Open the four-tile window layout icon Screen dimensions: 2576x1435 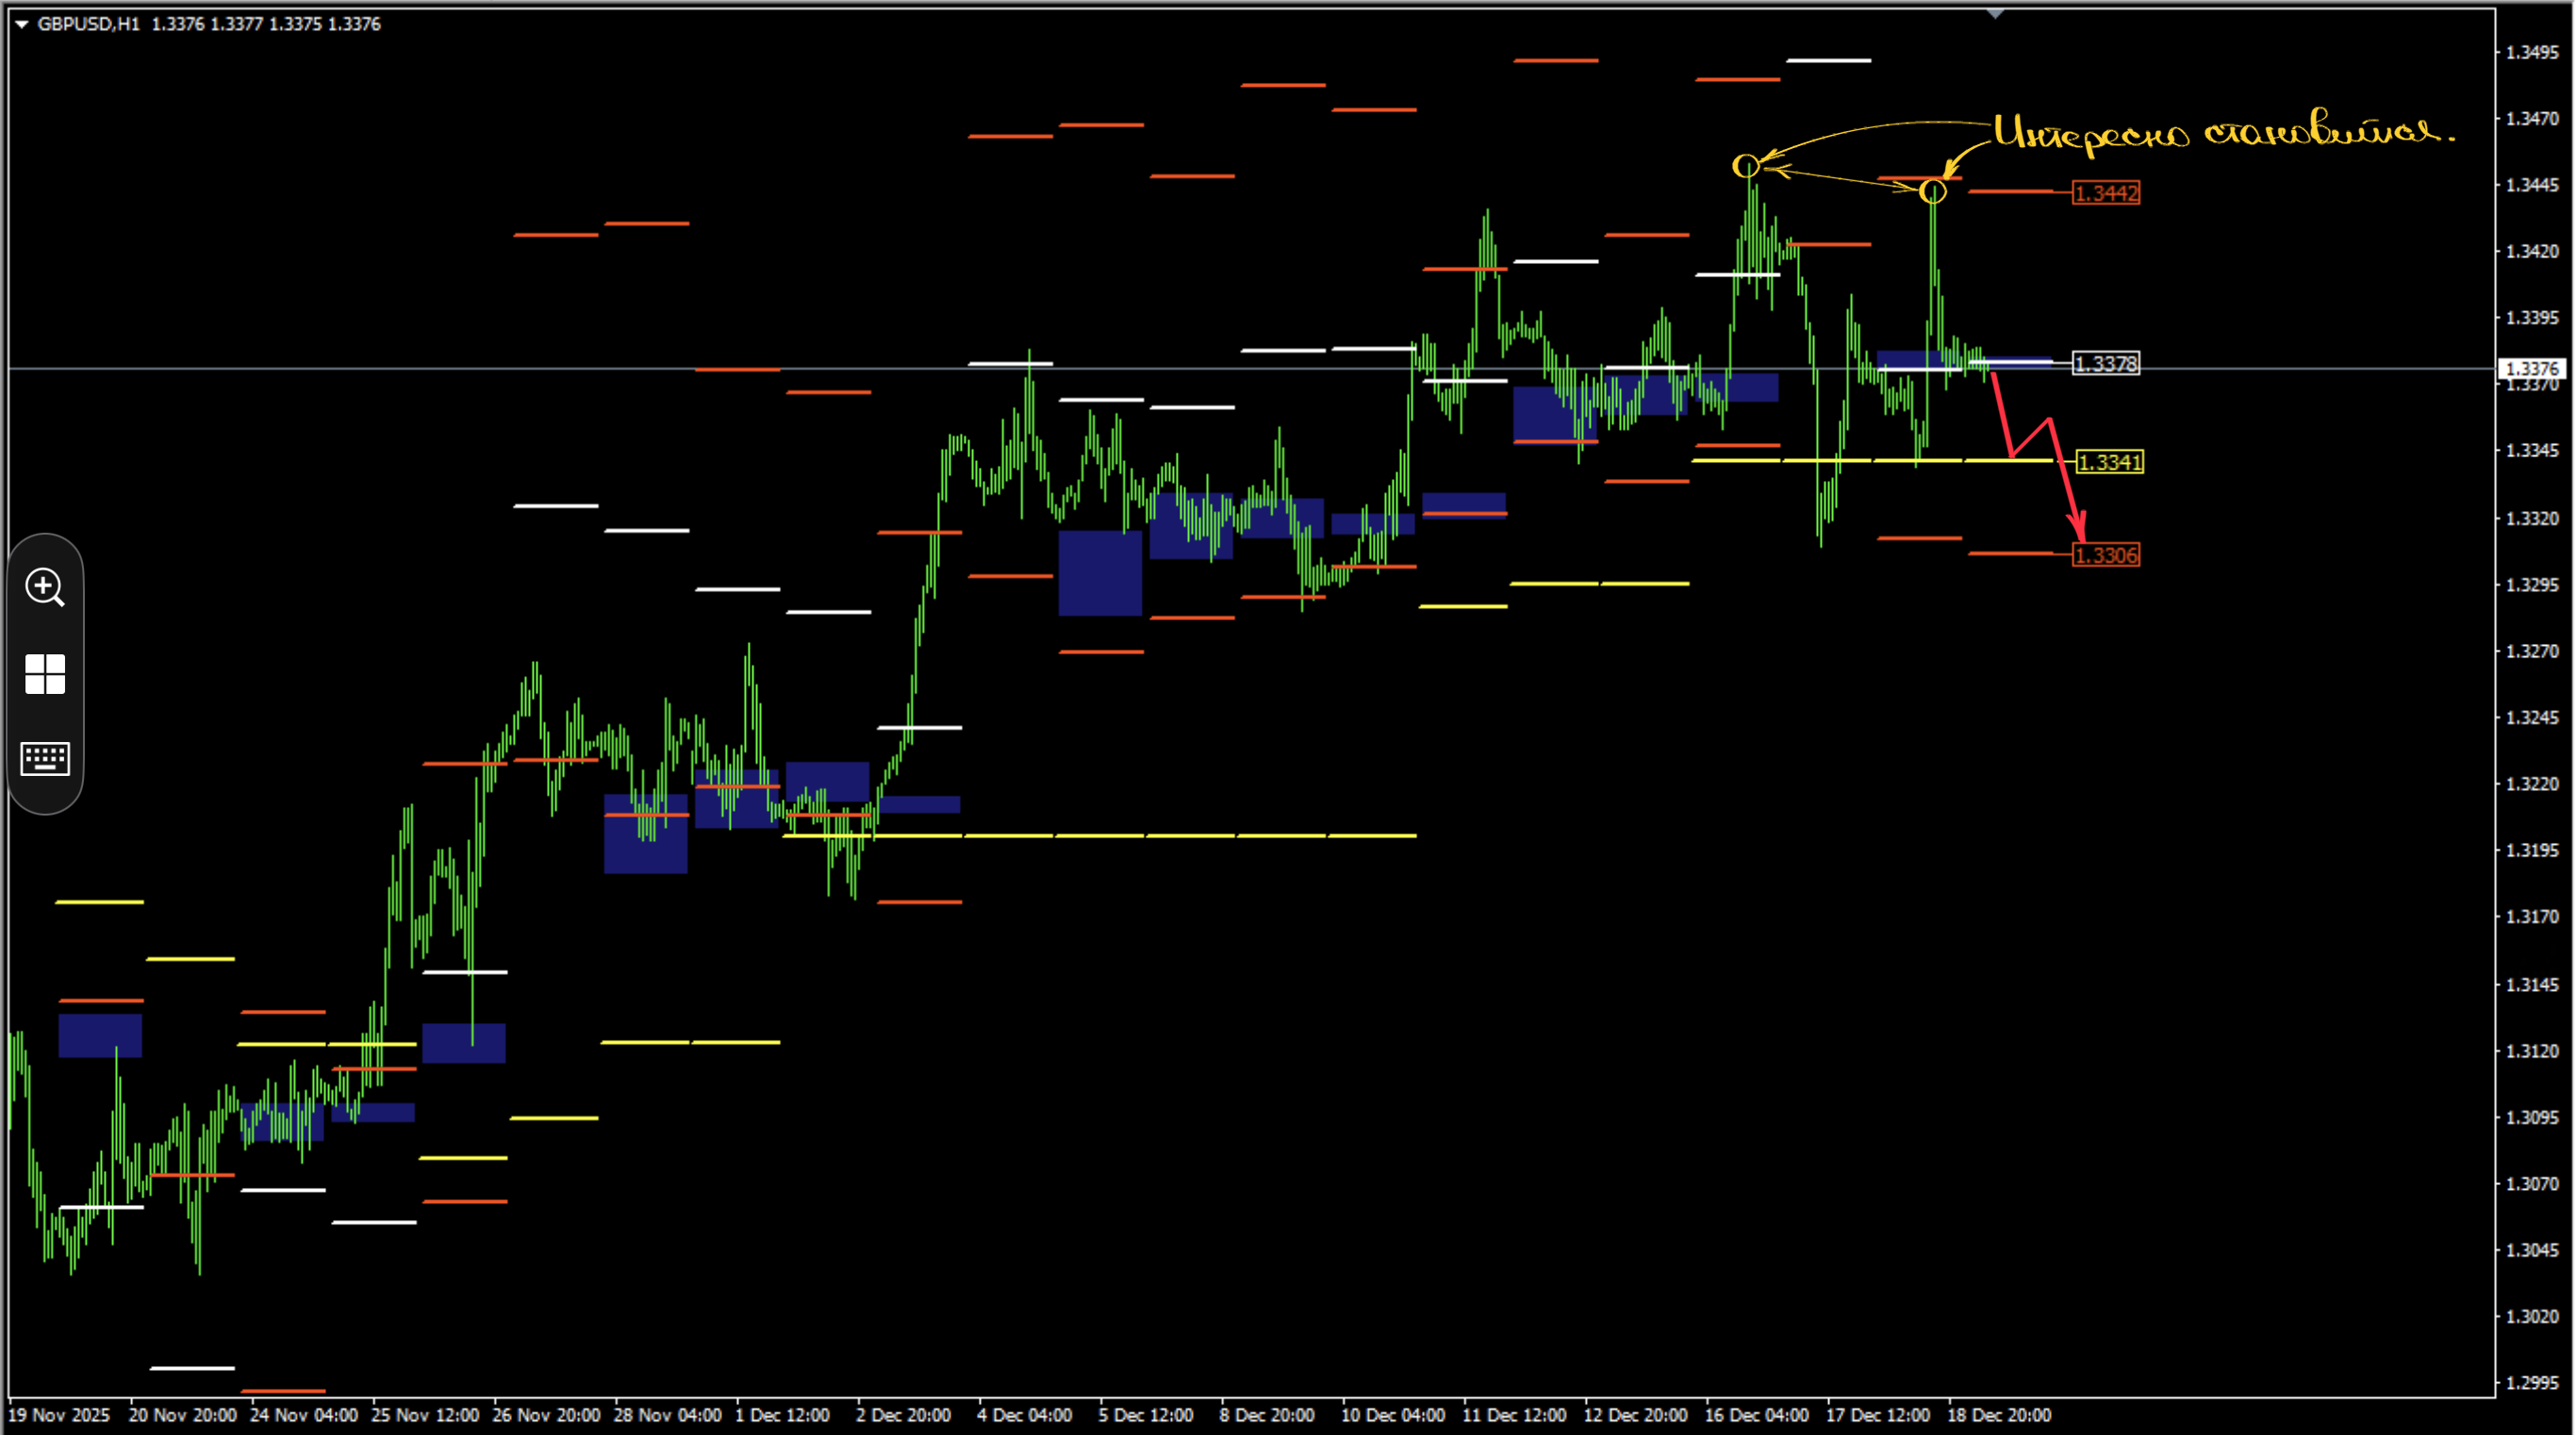point(45,674)
